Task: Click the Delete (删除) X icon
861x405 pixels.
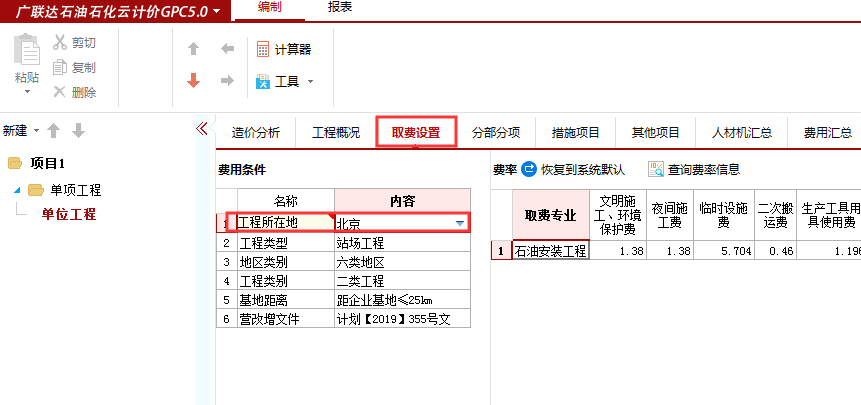Action: 60,92
